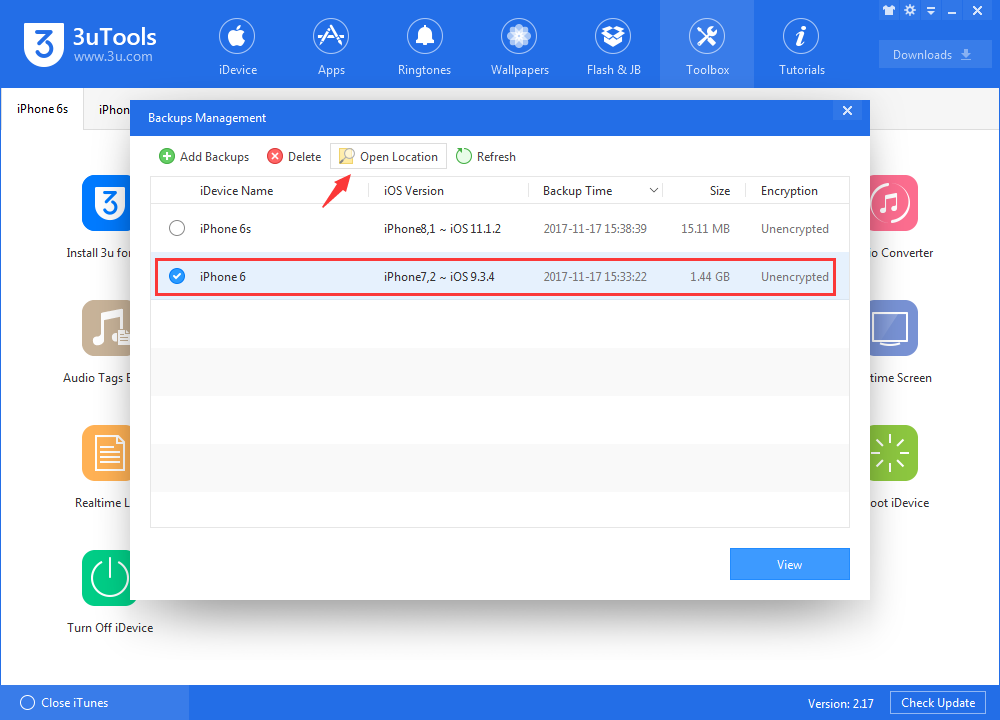Click the '1.44 GB' size value
The width and height of the screenshot is (1000, 720).
coord(710,277)
